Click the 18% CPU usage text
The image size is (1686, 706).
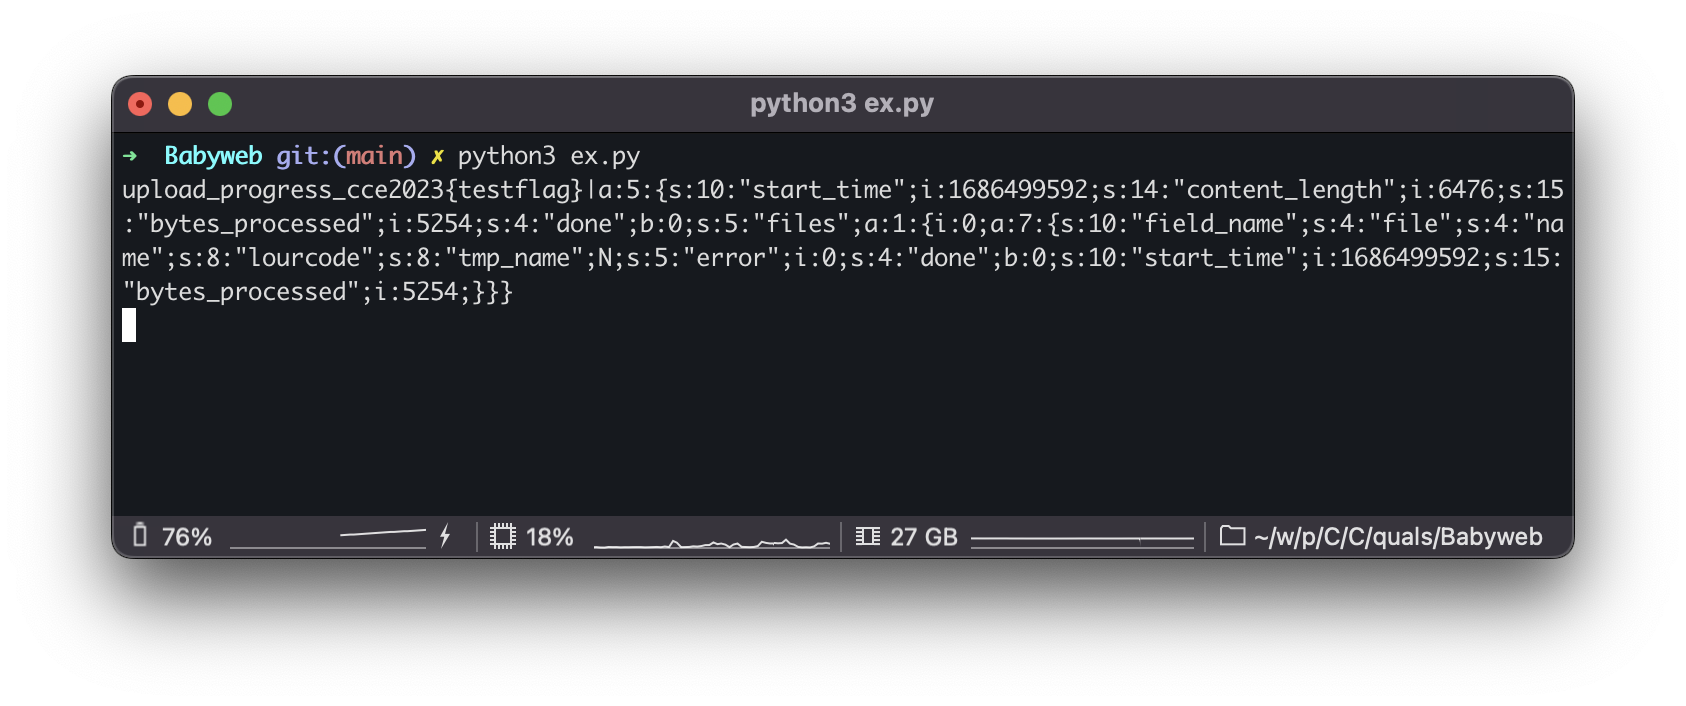coord(550,537)
